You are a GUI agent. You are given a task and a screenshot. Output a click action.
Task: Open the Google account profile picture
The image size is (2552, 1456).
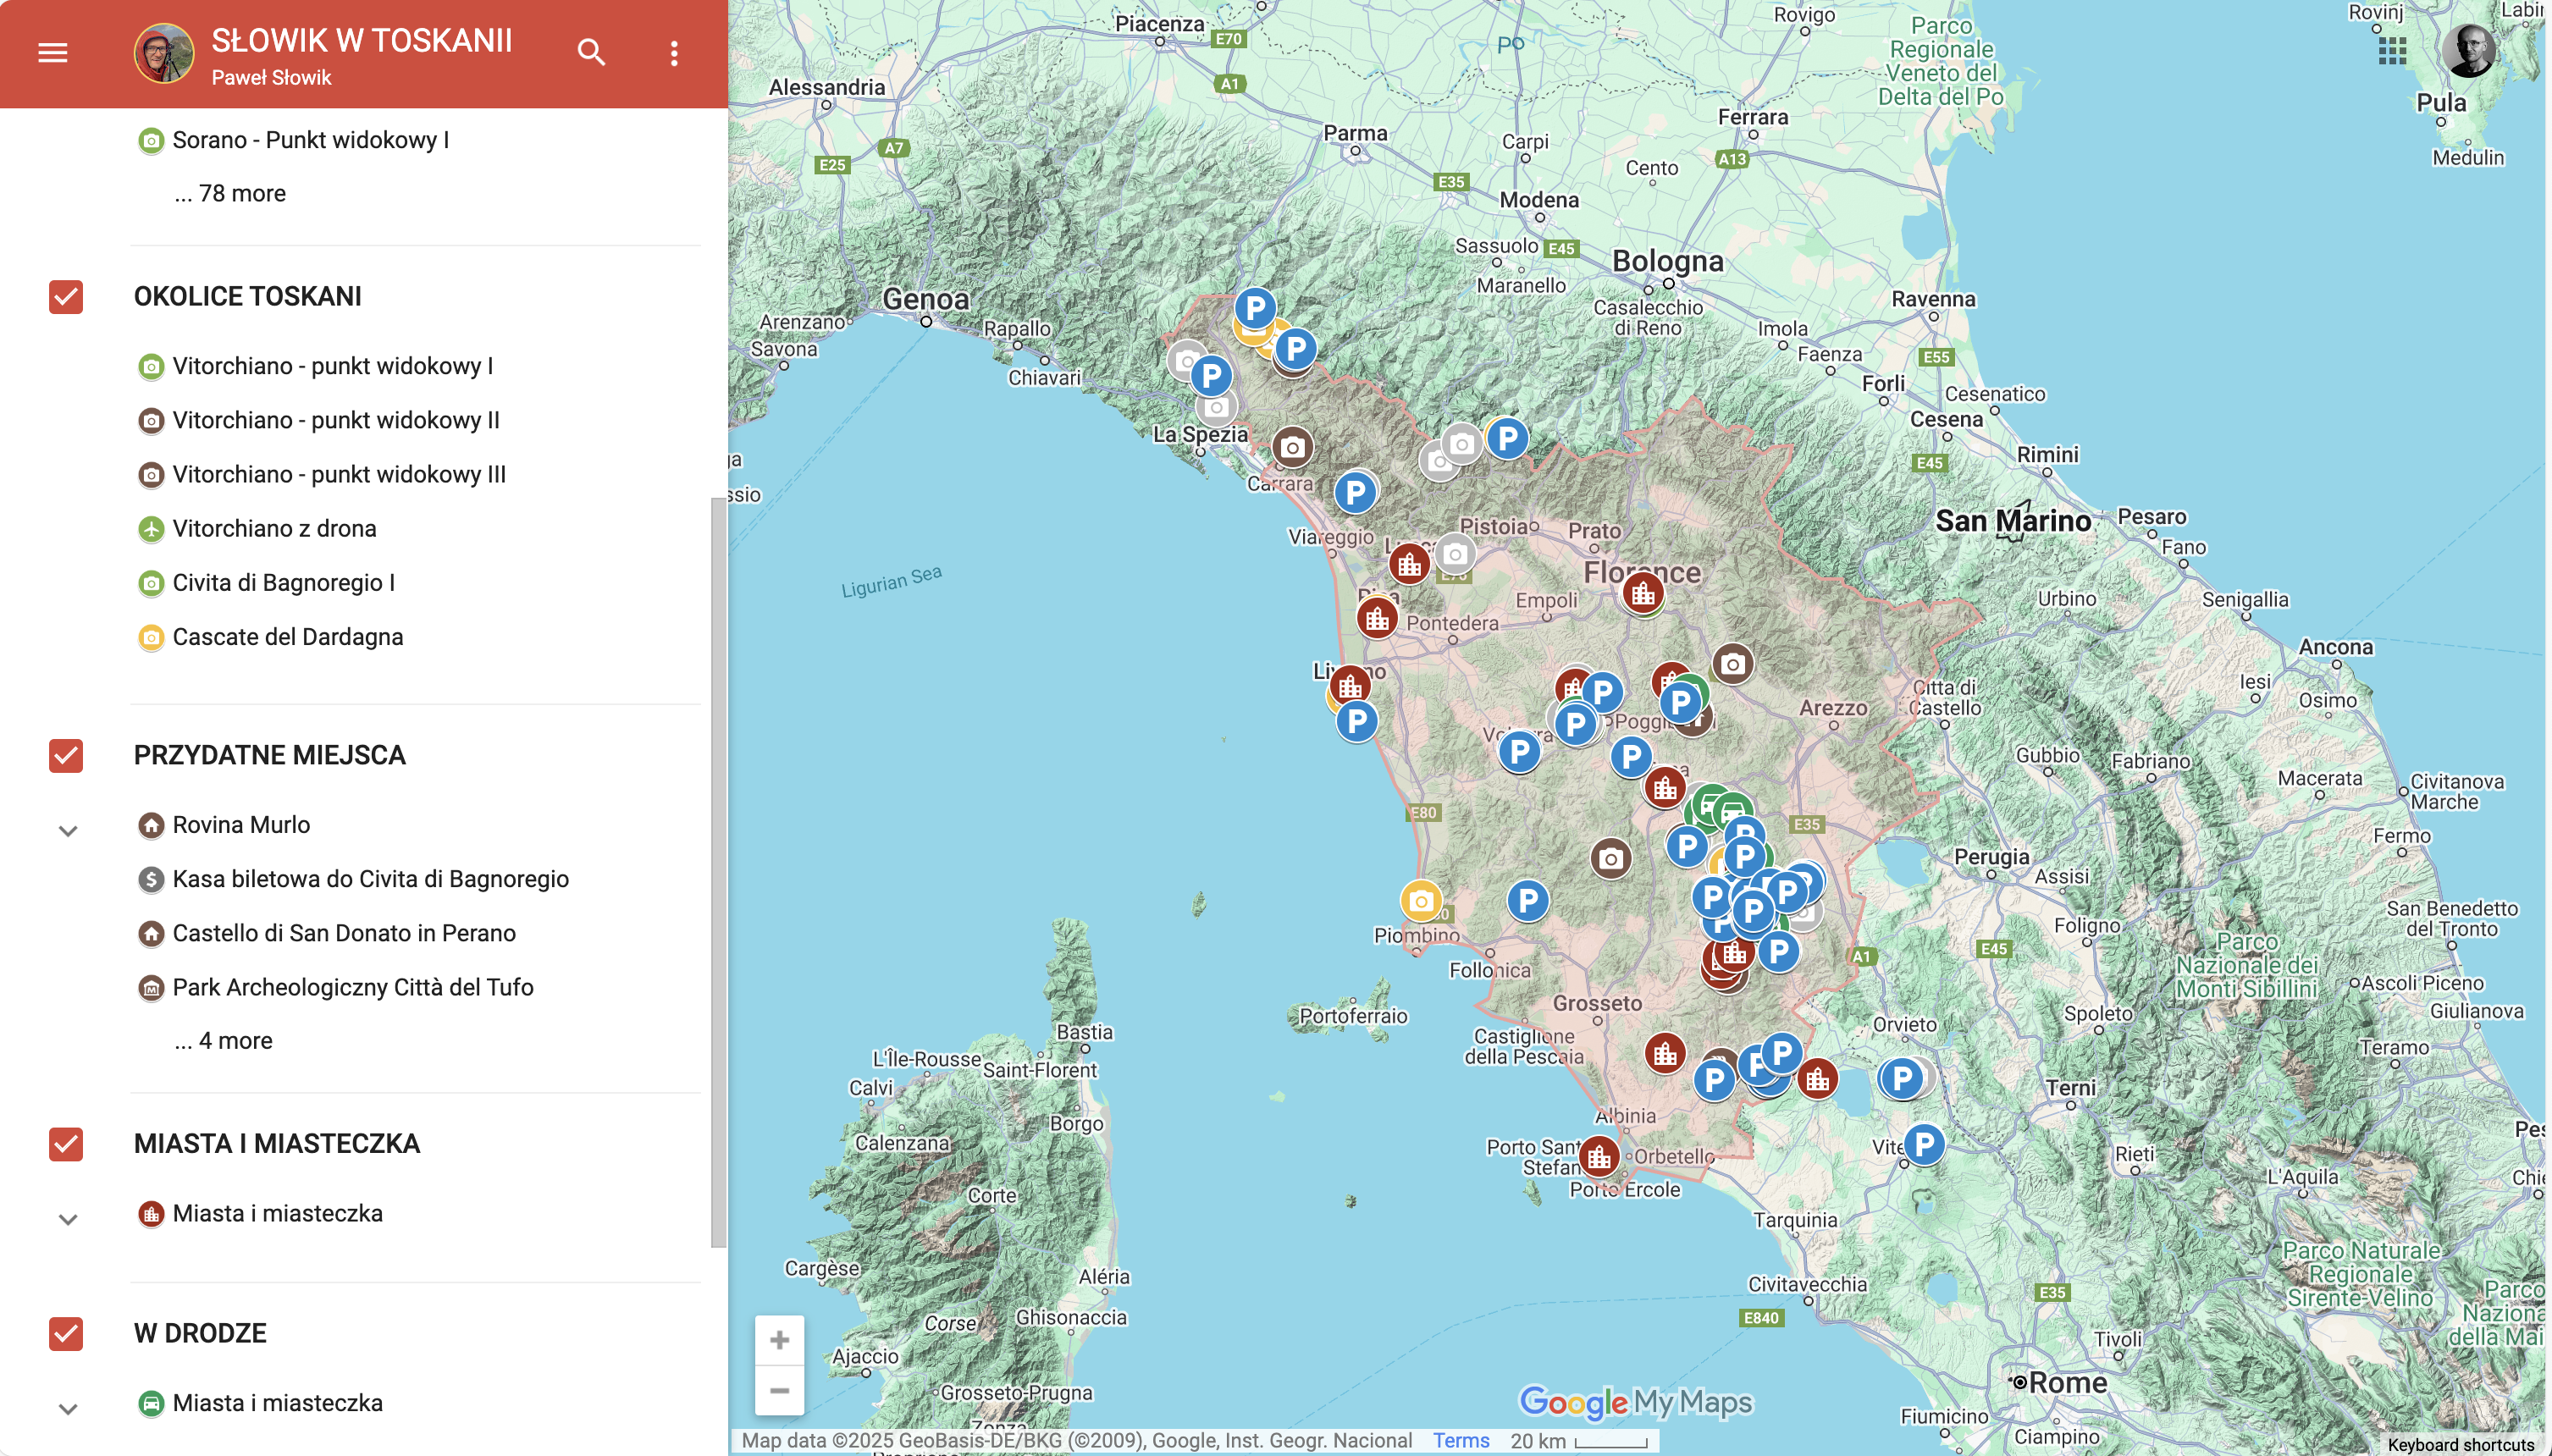(2470, 50)
